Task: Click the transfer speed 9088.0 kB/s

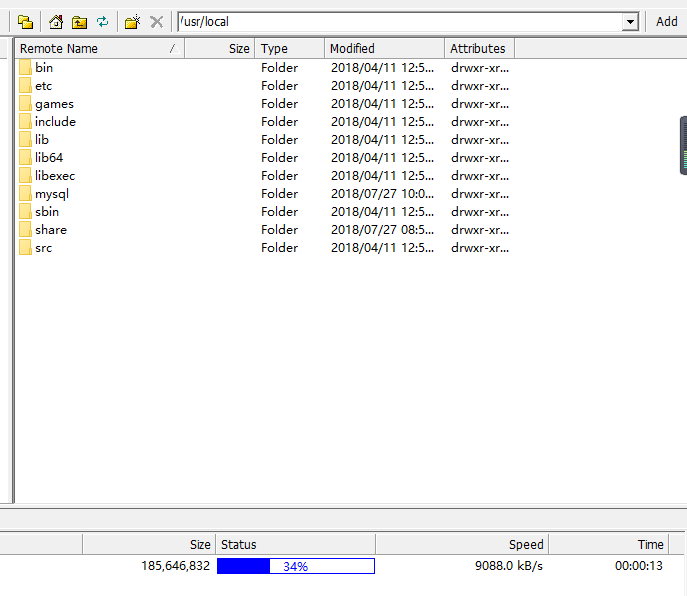Action: coord(509,566)
